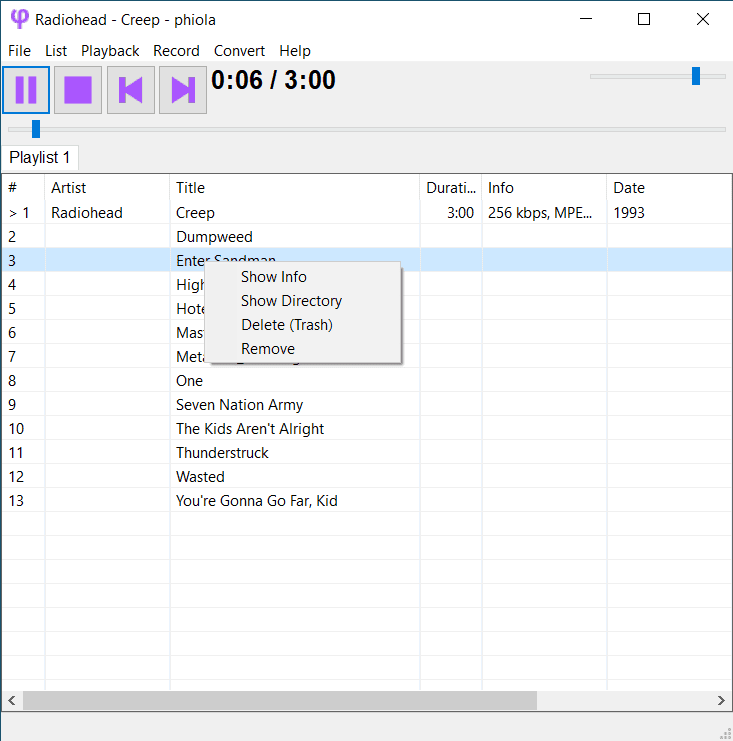Open the List menu
This screenshot has width=733, height=741.
tap(56, 51)
